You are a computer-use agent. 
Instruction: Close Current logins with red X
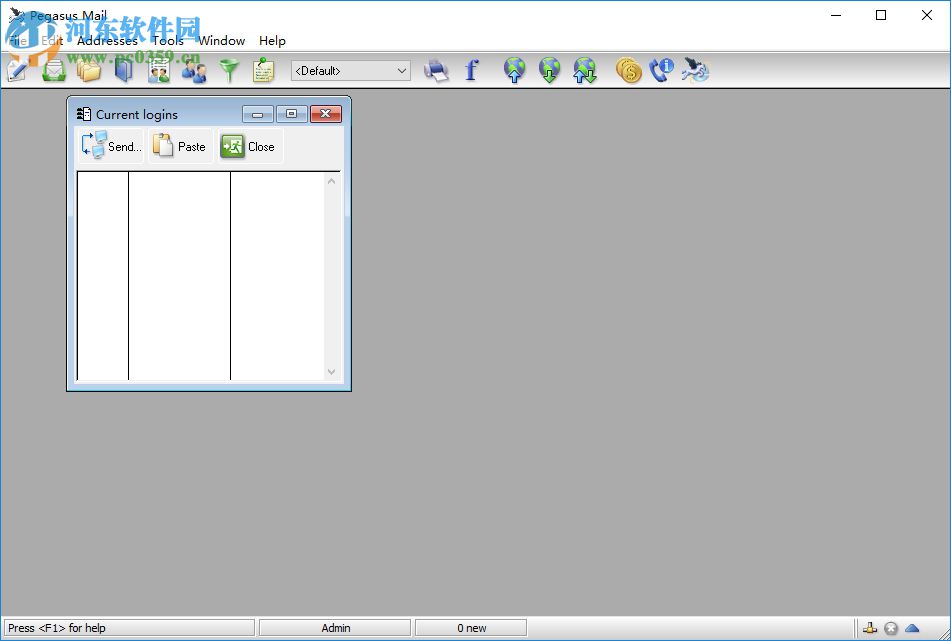point(326,114)
